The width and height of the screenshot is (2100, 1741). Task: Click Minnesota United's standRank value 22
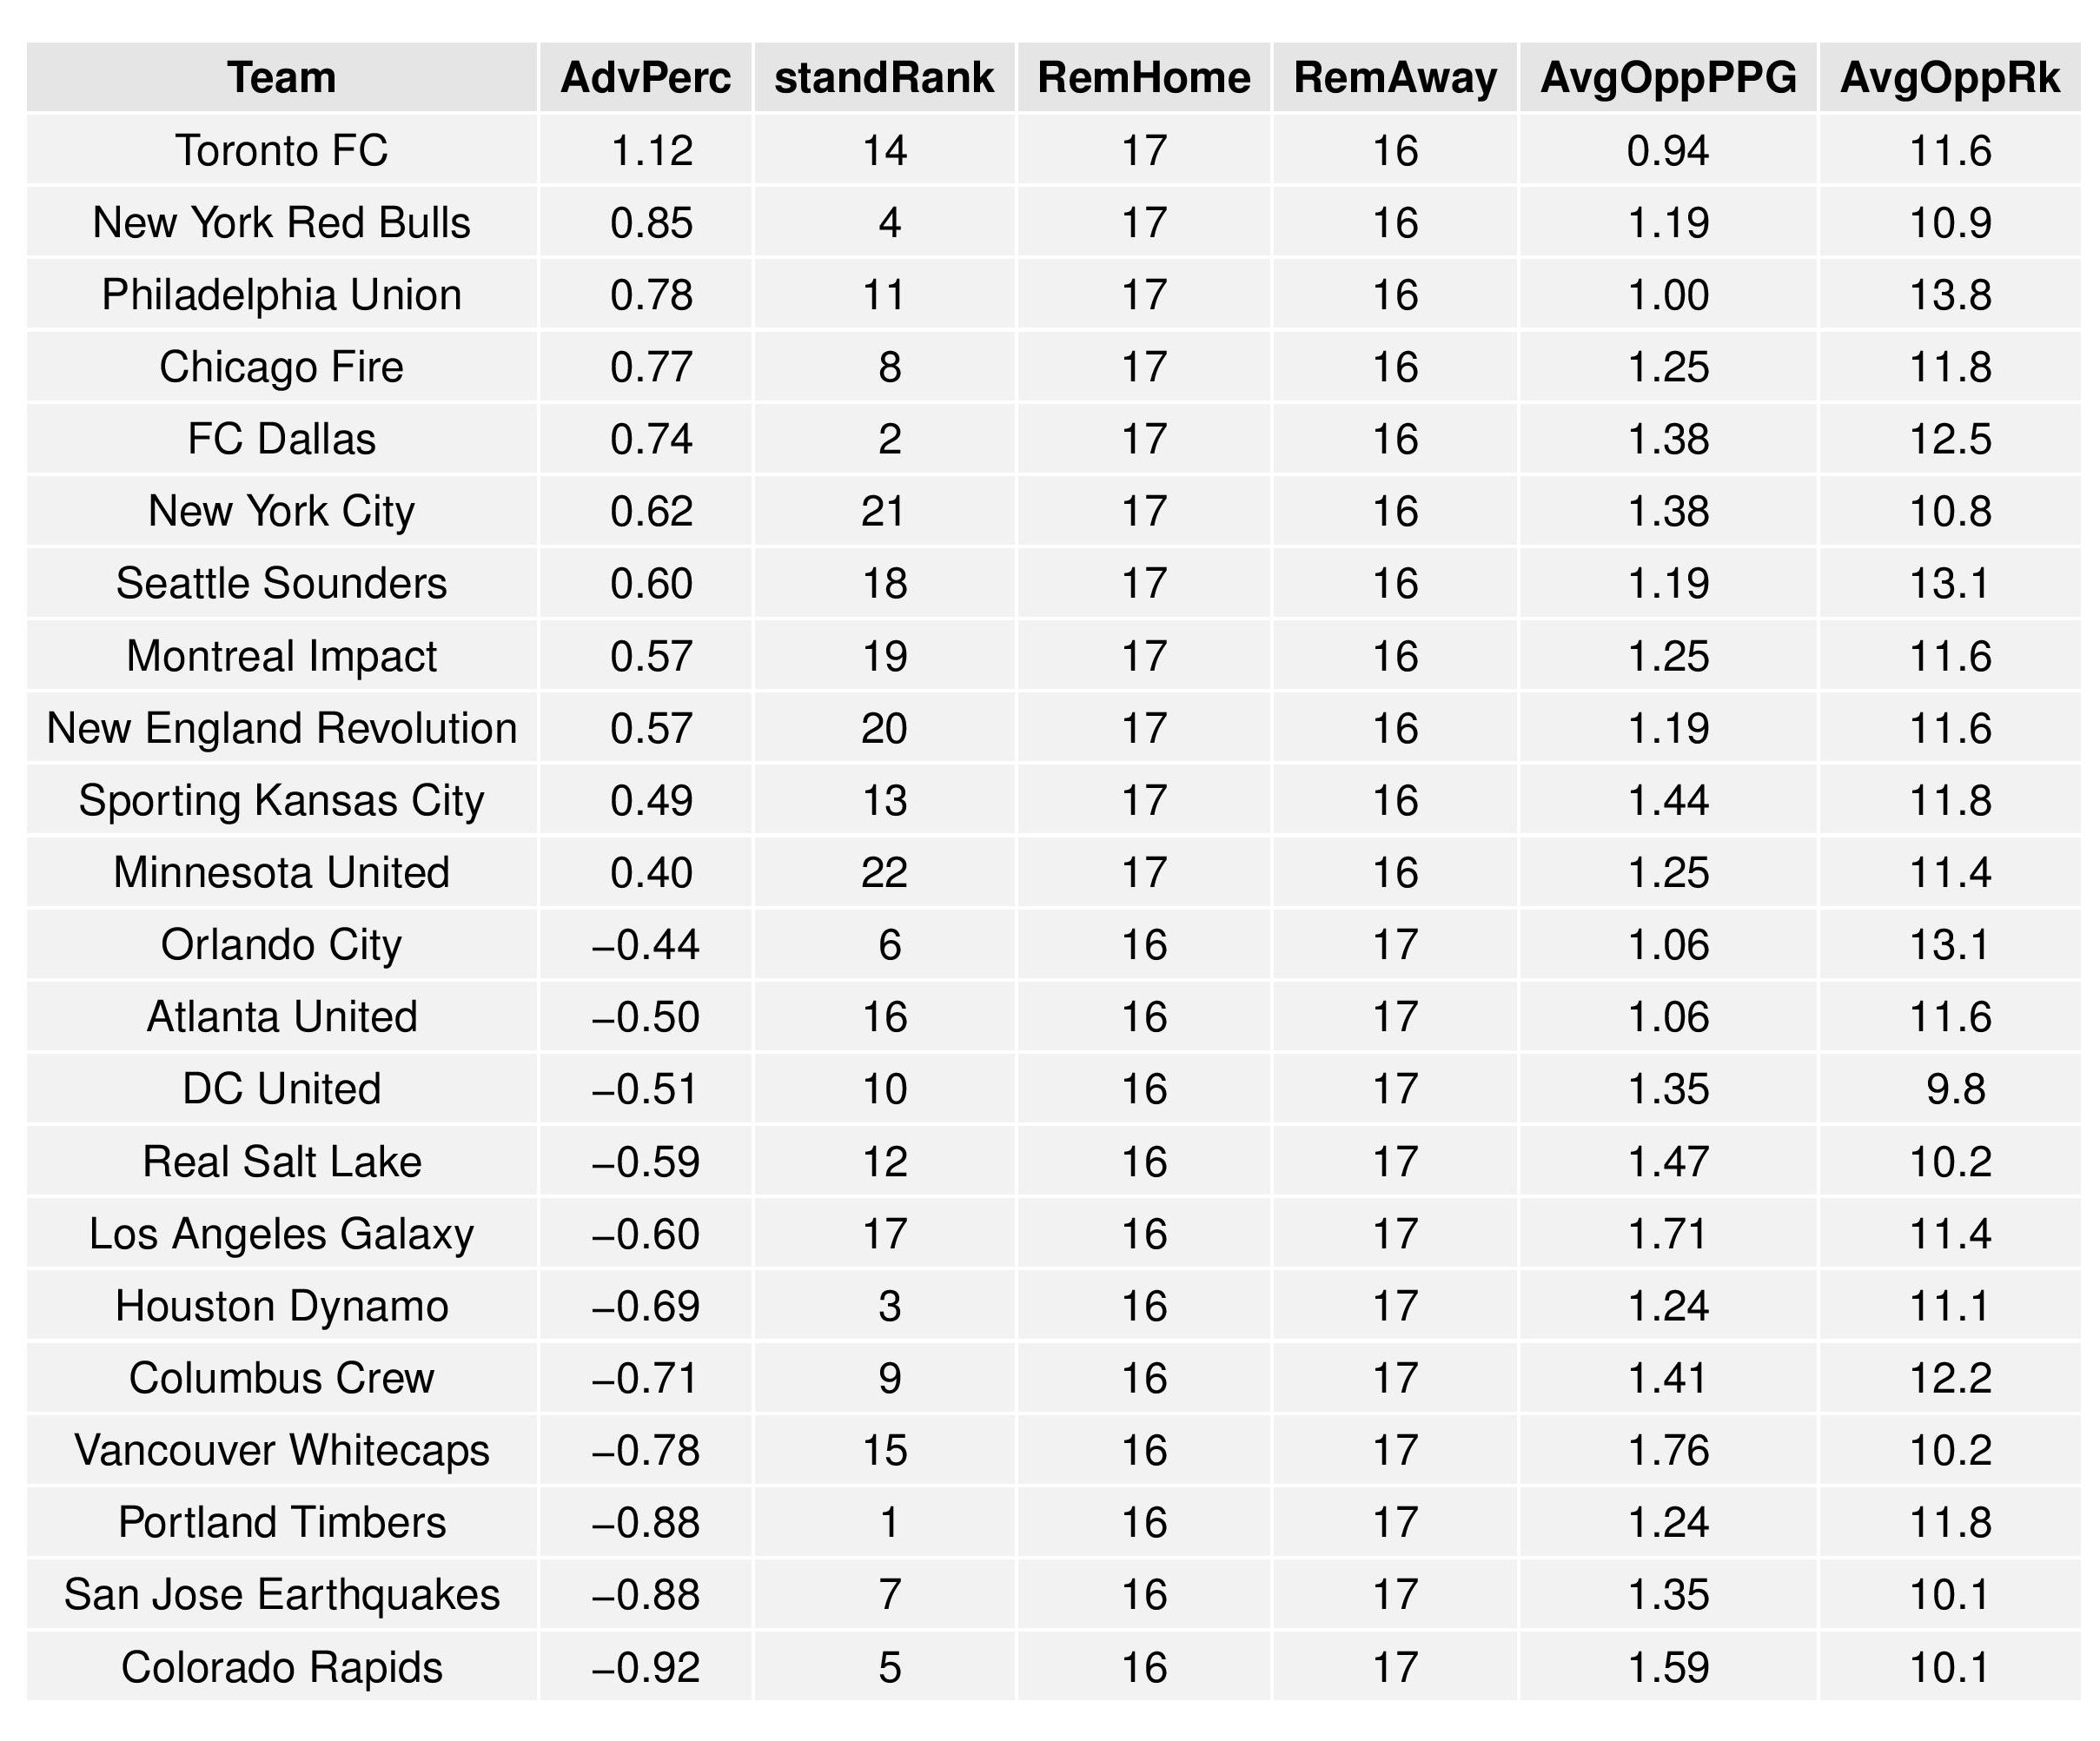point(884,872)
